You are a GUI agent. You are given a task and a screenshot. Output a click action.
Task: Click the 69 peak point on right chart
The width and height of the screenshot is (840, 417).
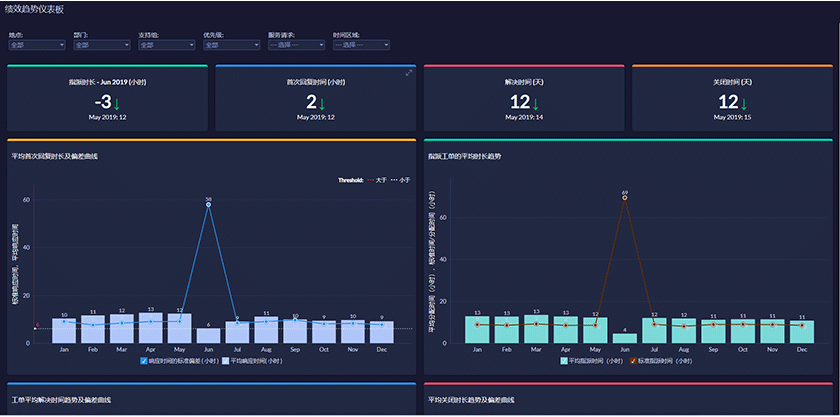click(x=625, y=198)
